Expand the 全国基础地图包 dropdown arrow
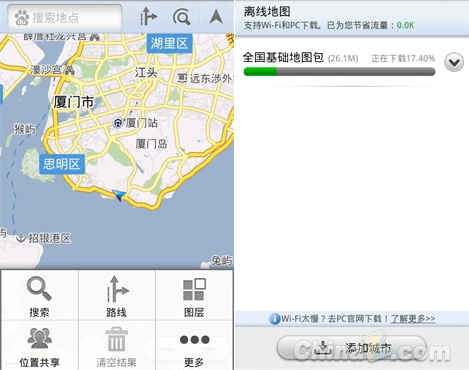Screen dimensions: 469x370 [454, 62]
